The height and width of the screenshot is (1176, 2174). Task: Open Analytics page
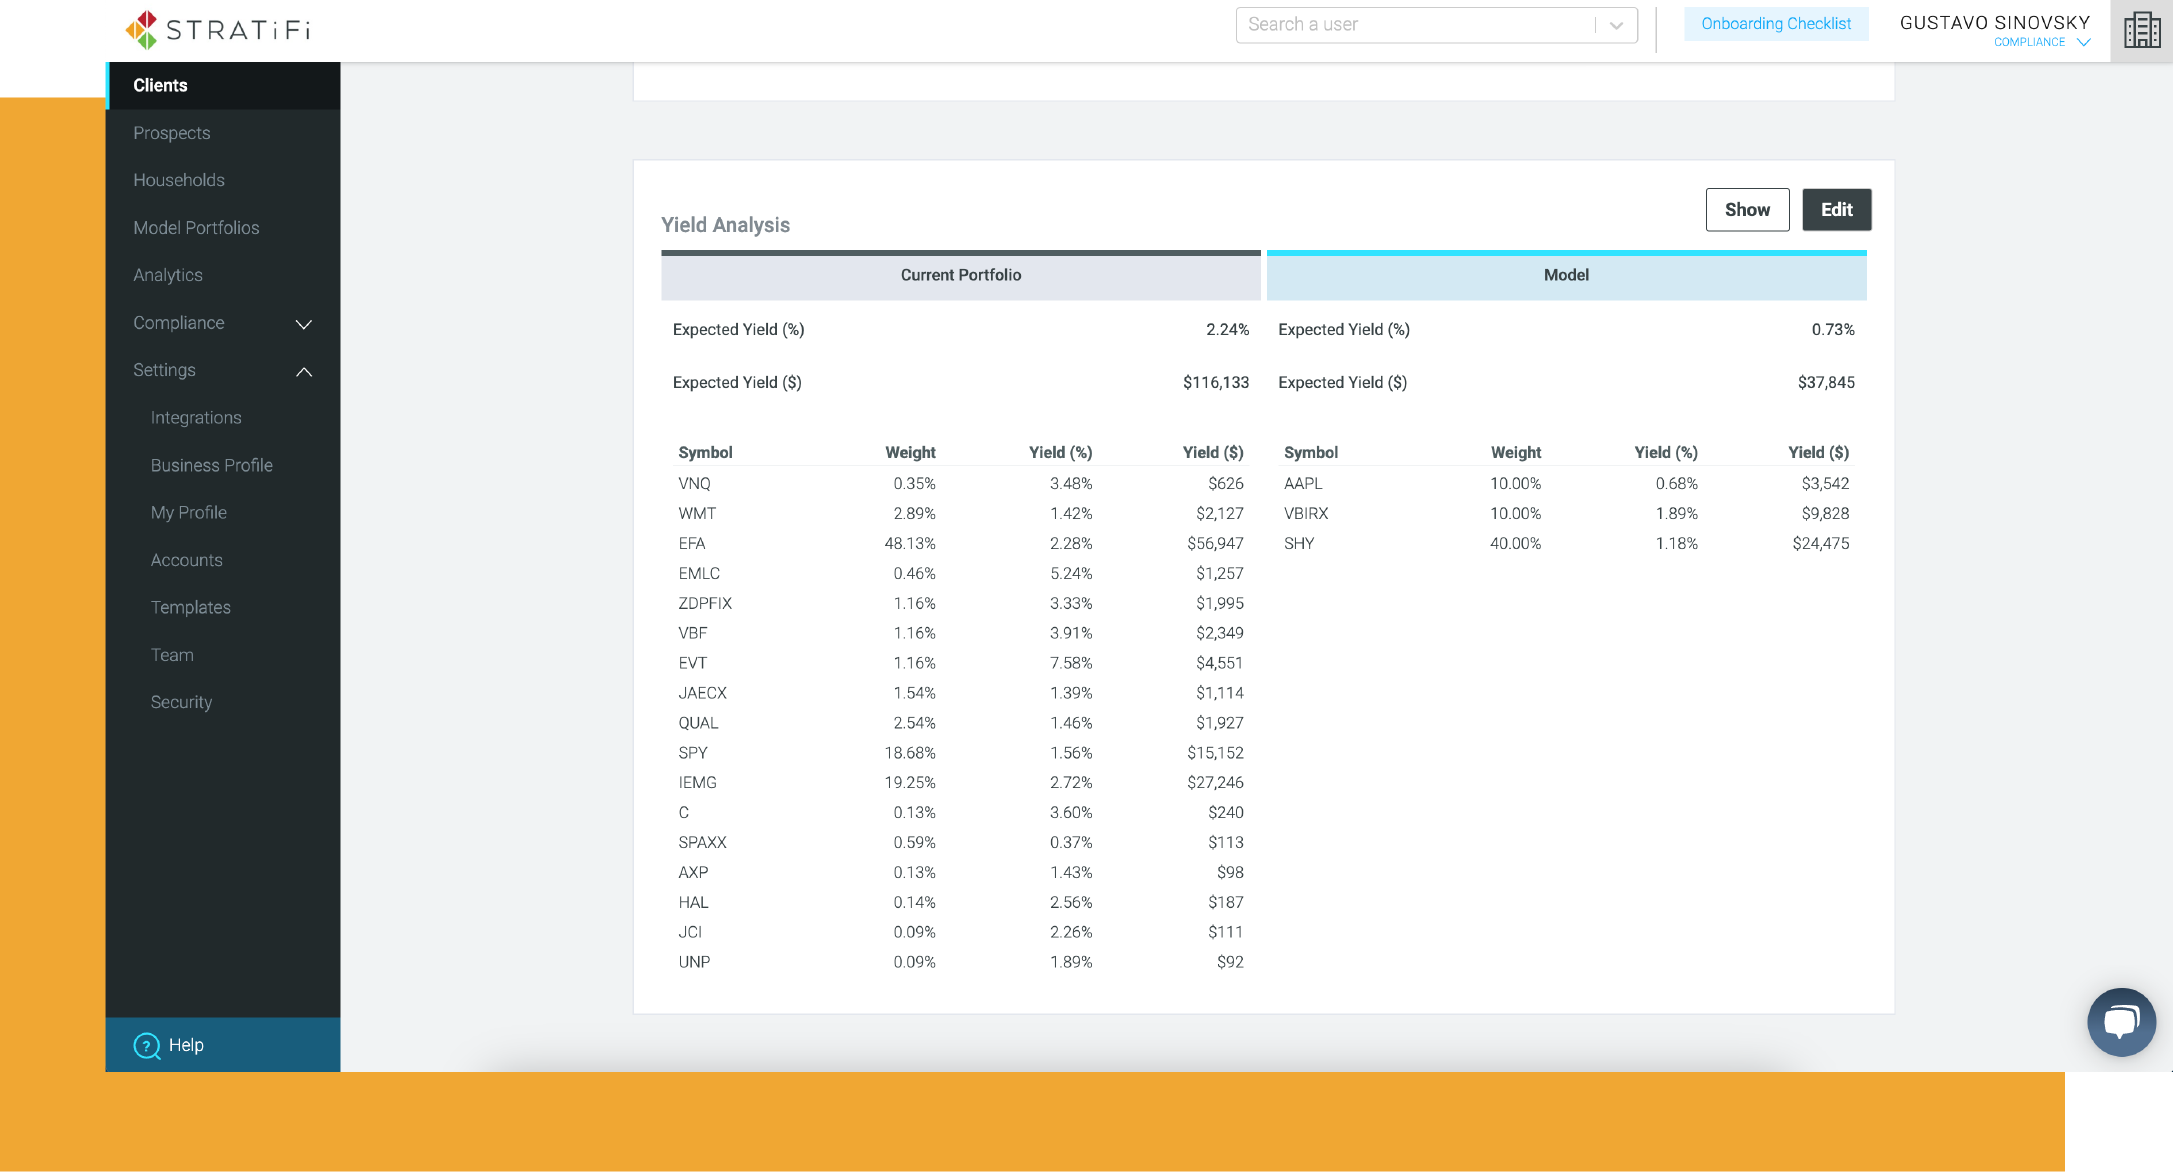pos(168,275)
